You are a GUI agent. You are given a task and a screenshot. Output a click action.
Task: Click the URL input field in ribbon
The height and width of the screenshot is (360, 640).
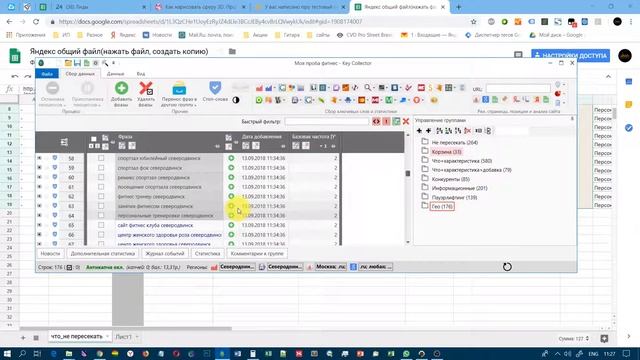coord(518,89)
